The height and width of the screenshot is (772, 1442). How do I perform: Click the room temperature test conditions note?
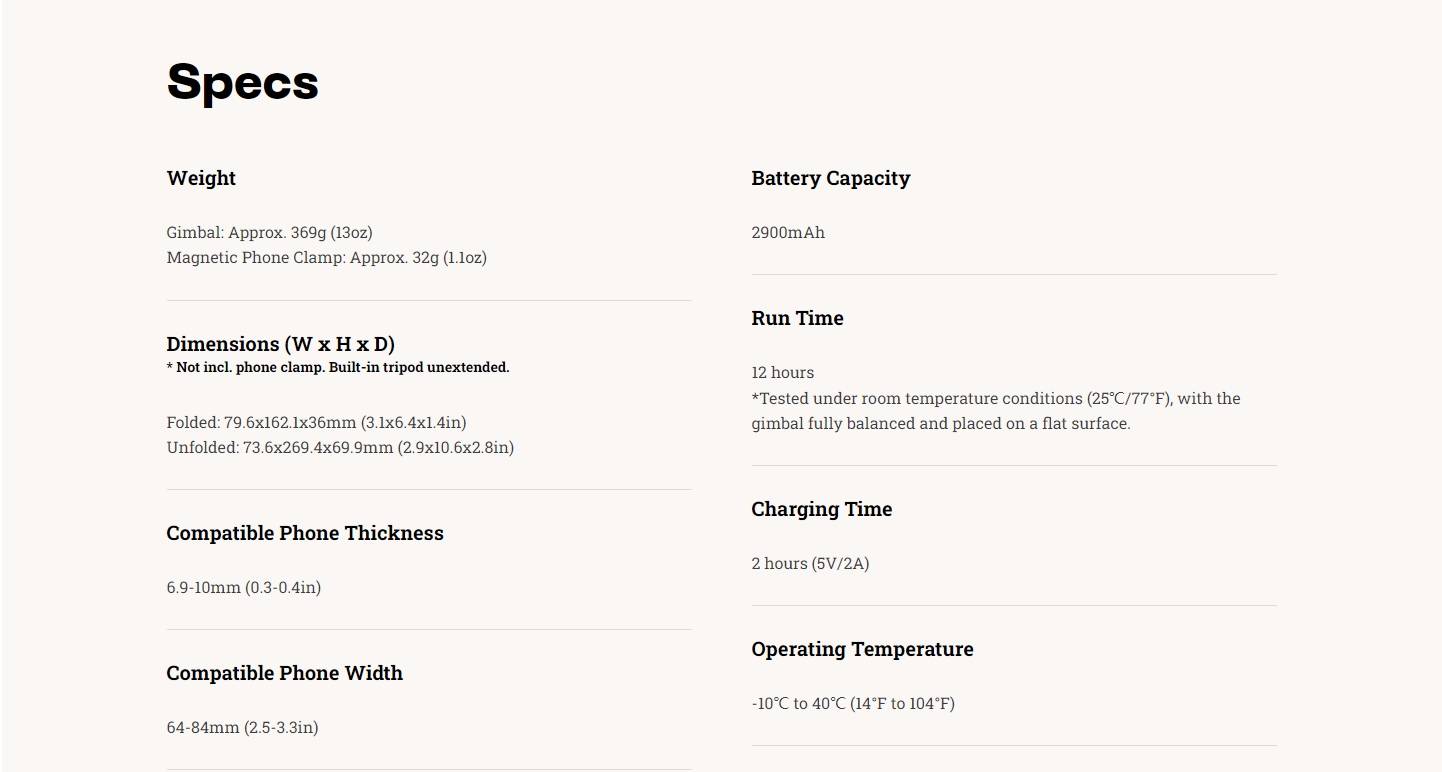pos(995,411)
